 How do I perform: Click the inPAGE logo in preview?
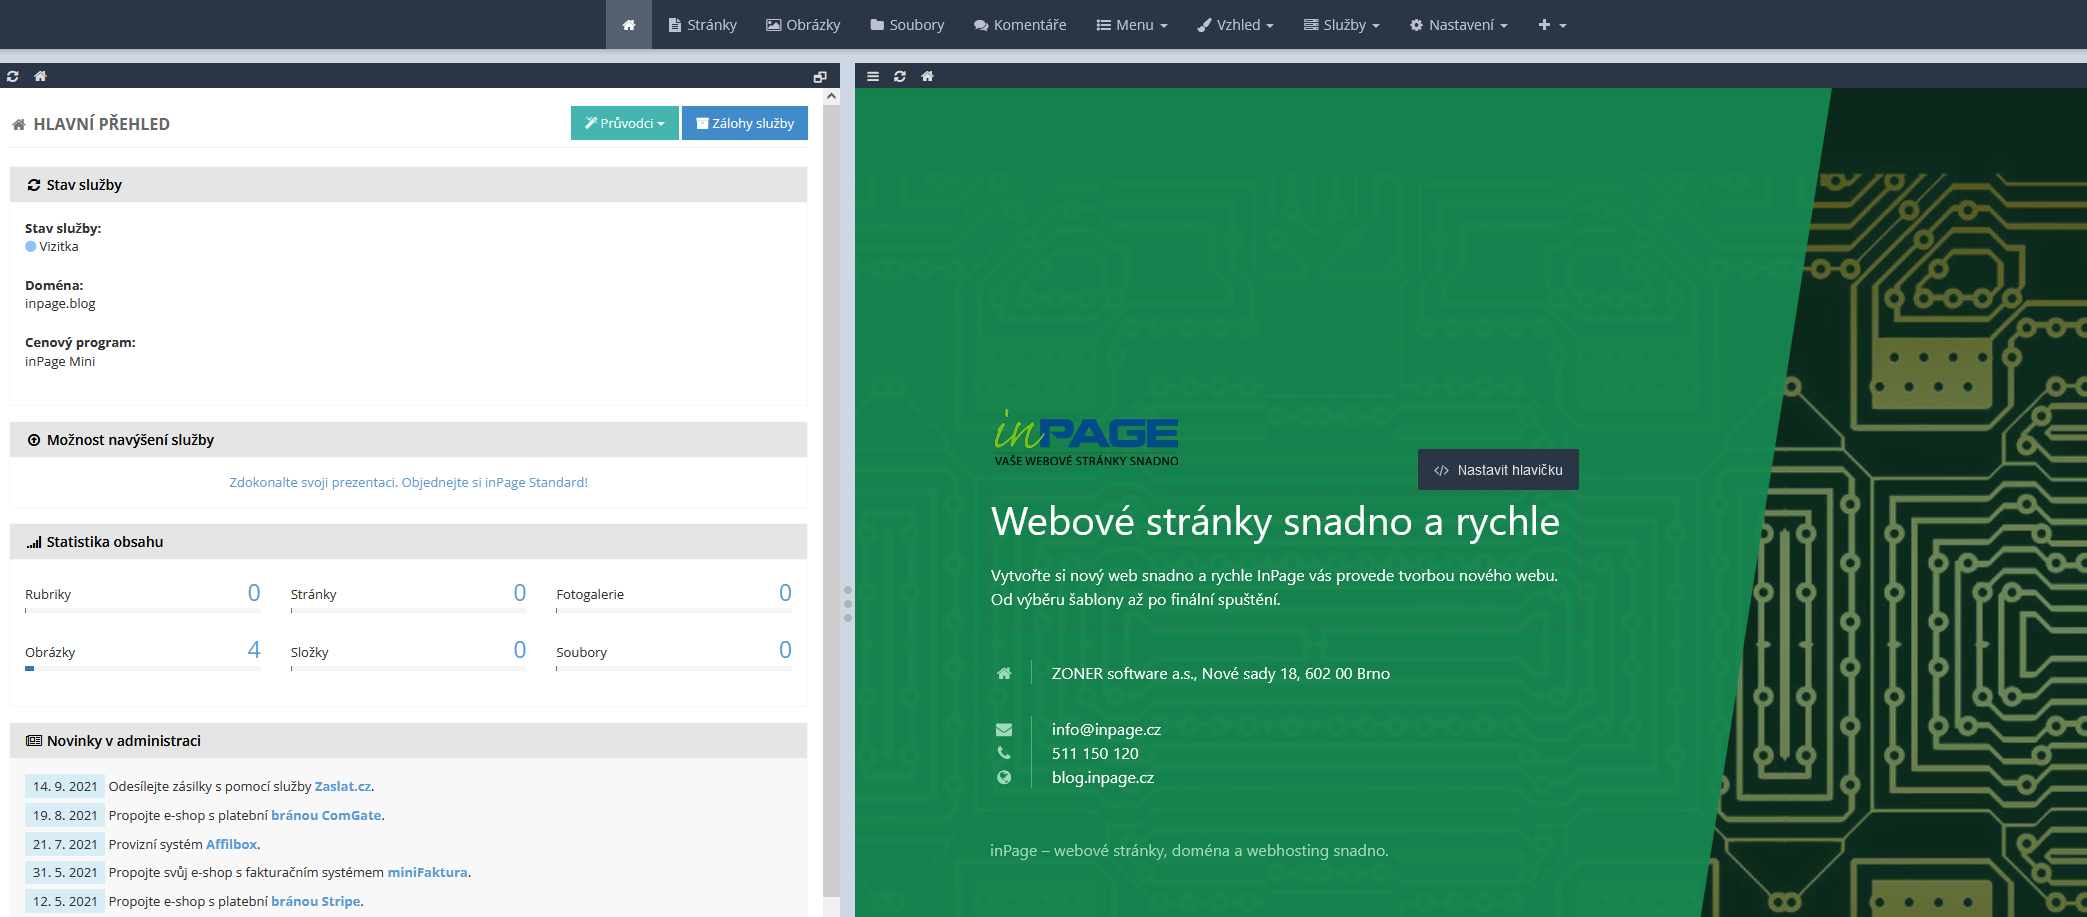coord(1086,439)
